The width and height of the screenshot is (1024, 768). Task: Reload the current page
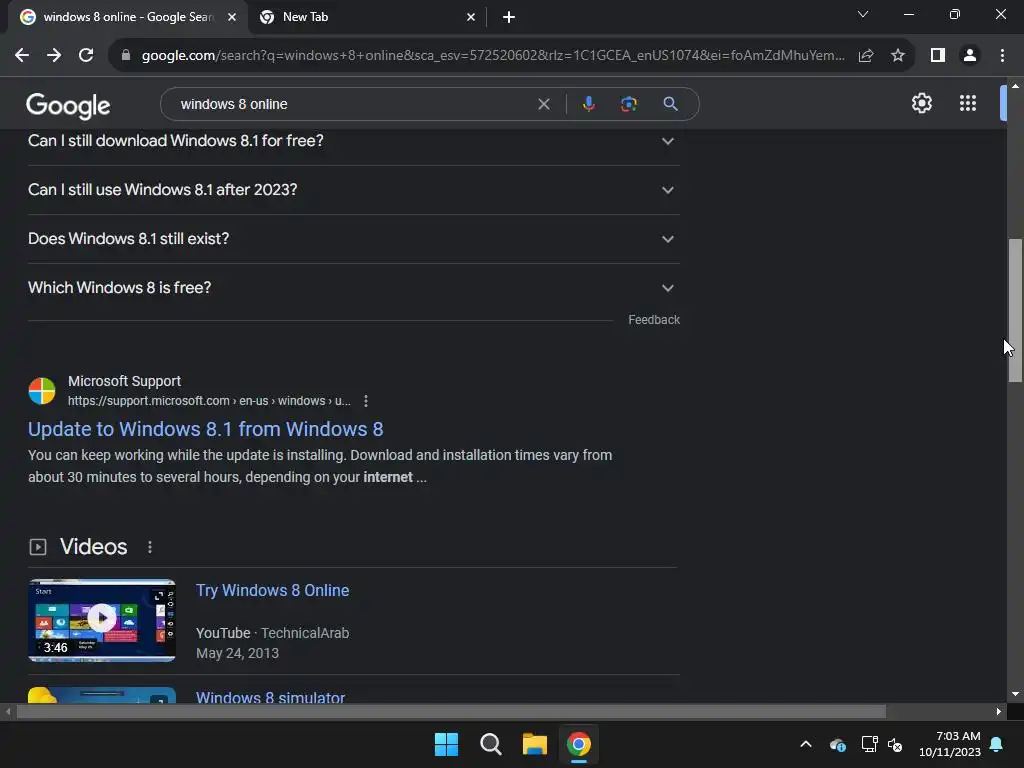pos(86,56)
